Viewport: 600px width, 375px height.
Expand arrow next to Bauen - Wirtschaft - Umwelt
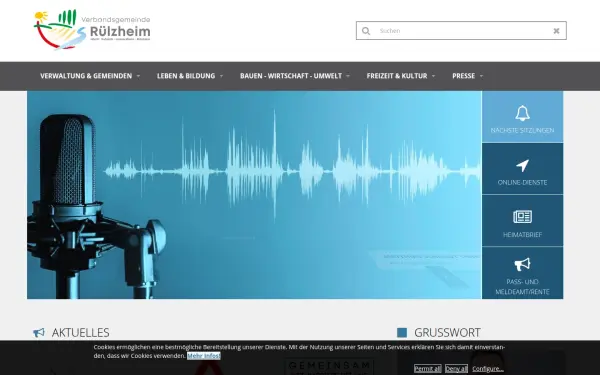tap(348, 76)
